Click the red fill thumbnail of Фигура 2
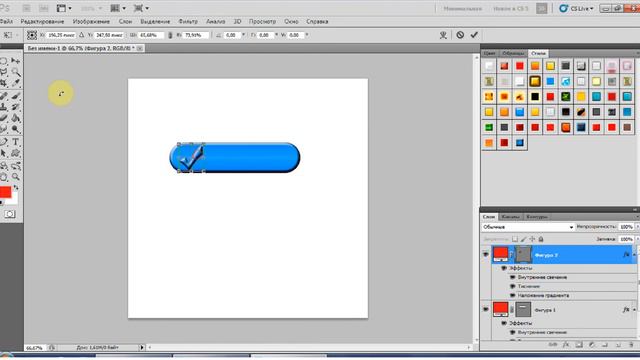This screenshot has height=360, width=640. (x=500, y=253)
